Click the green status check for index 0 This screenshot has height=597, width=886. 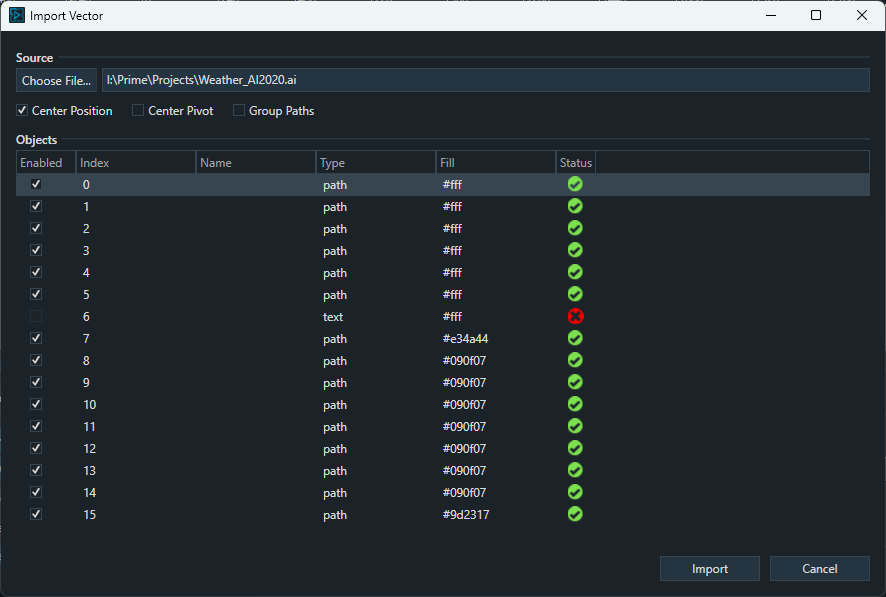pos(575,184)
